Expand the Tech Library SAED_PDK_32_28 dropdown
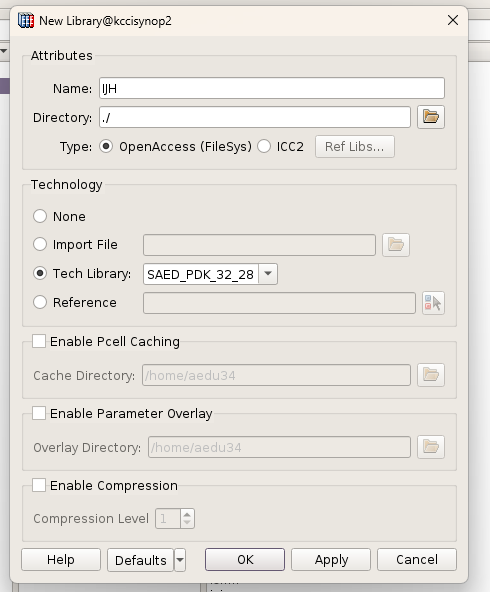 [x=268, y=274]
